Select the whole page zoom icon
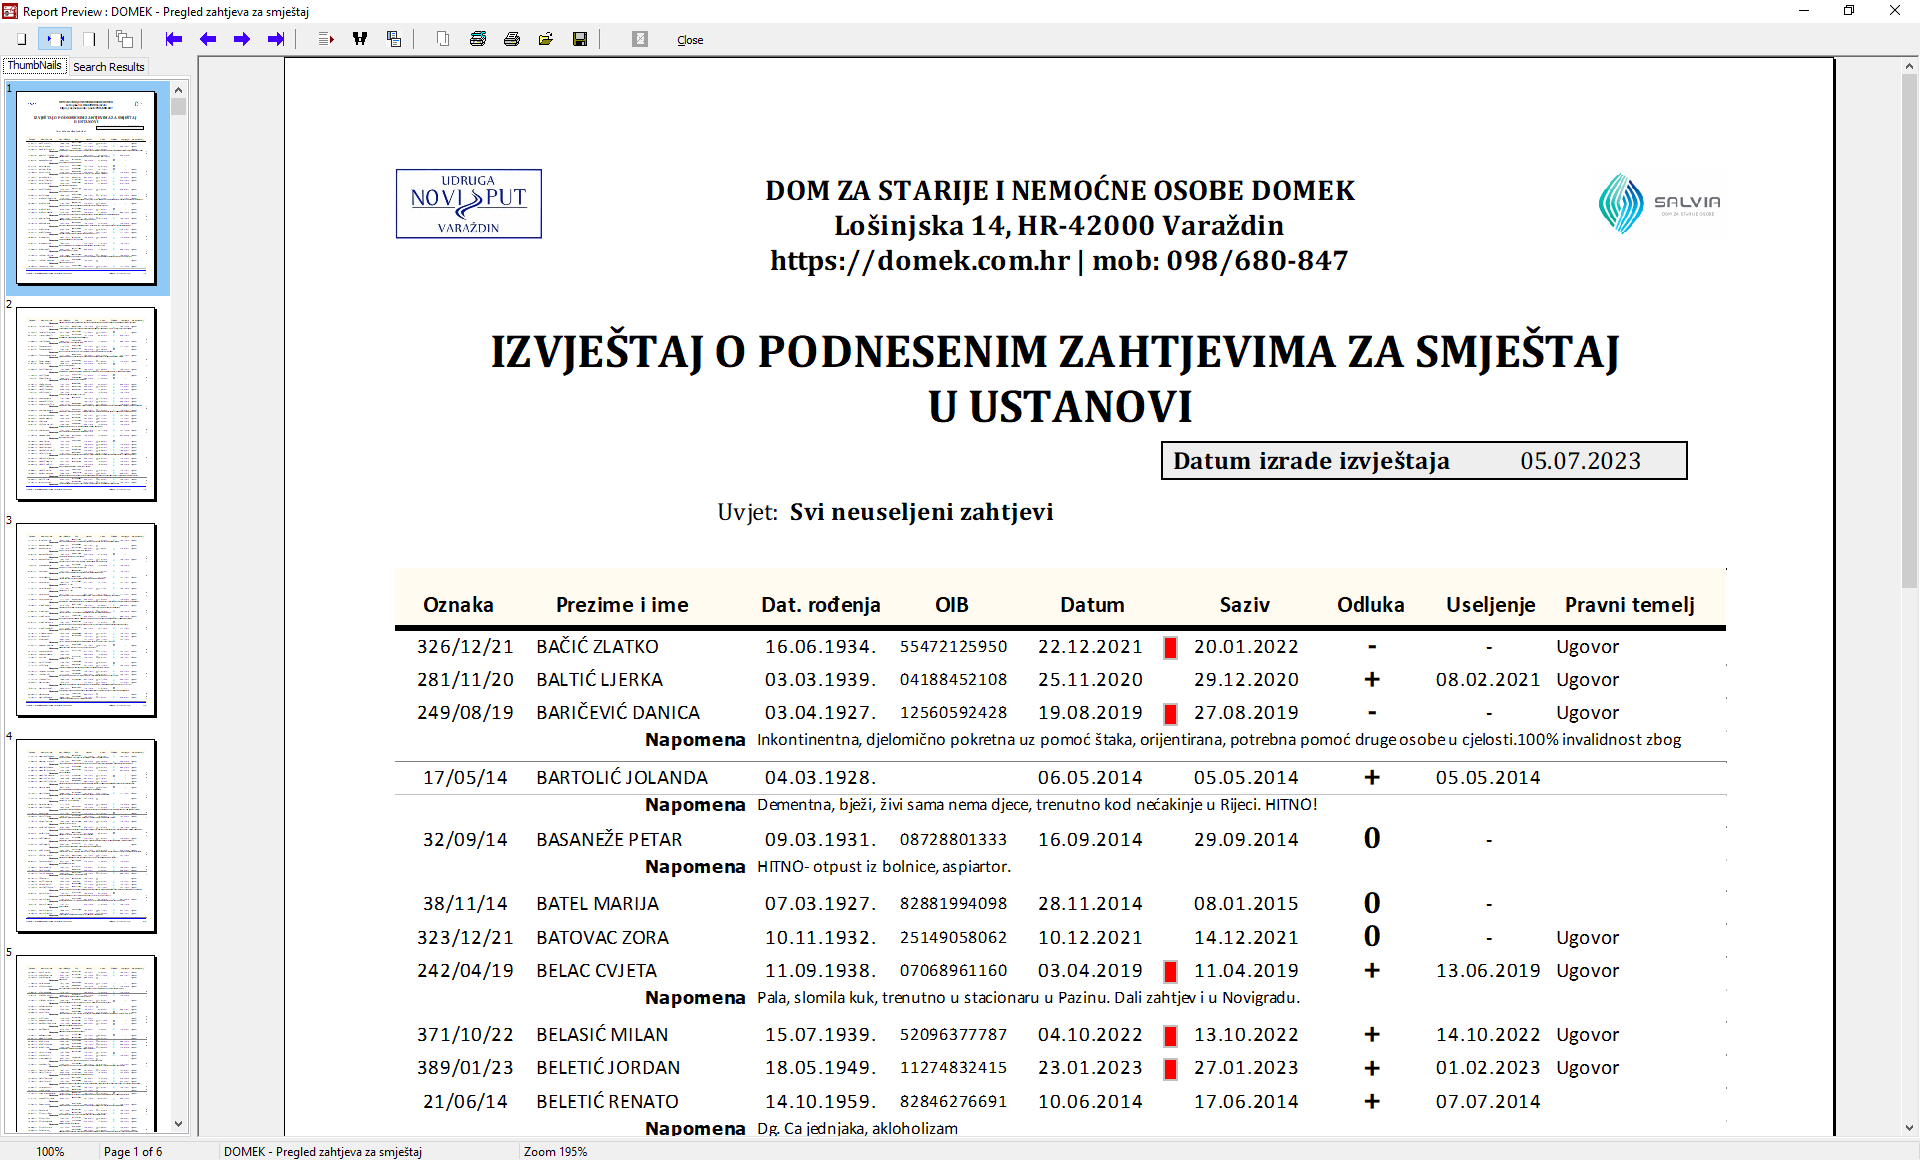 point(21,39)
